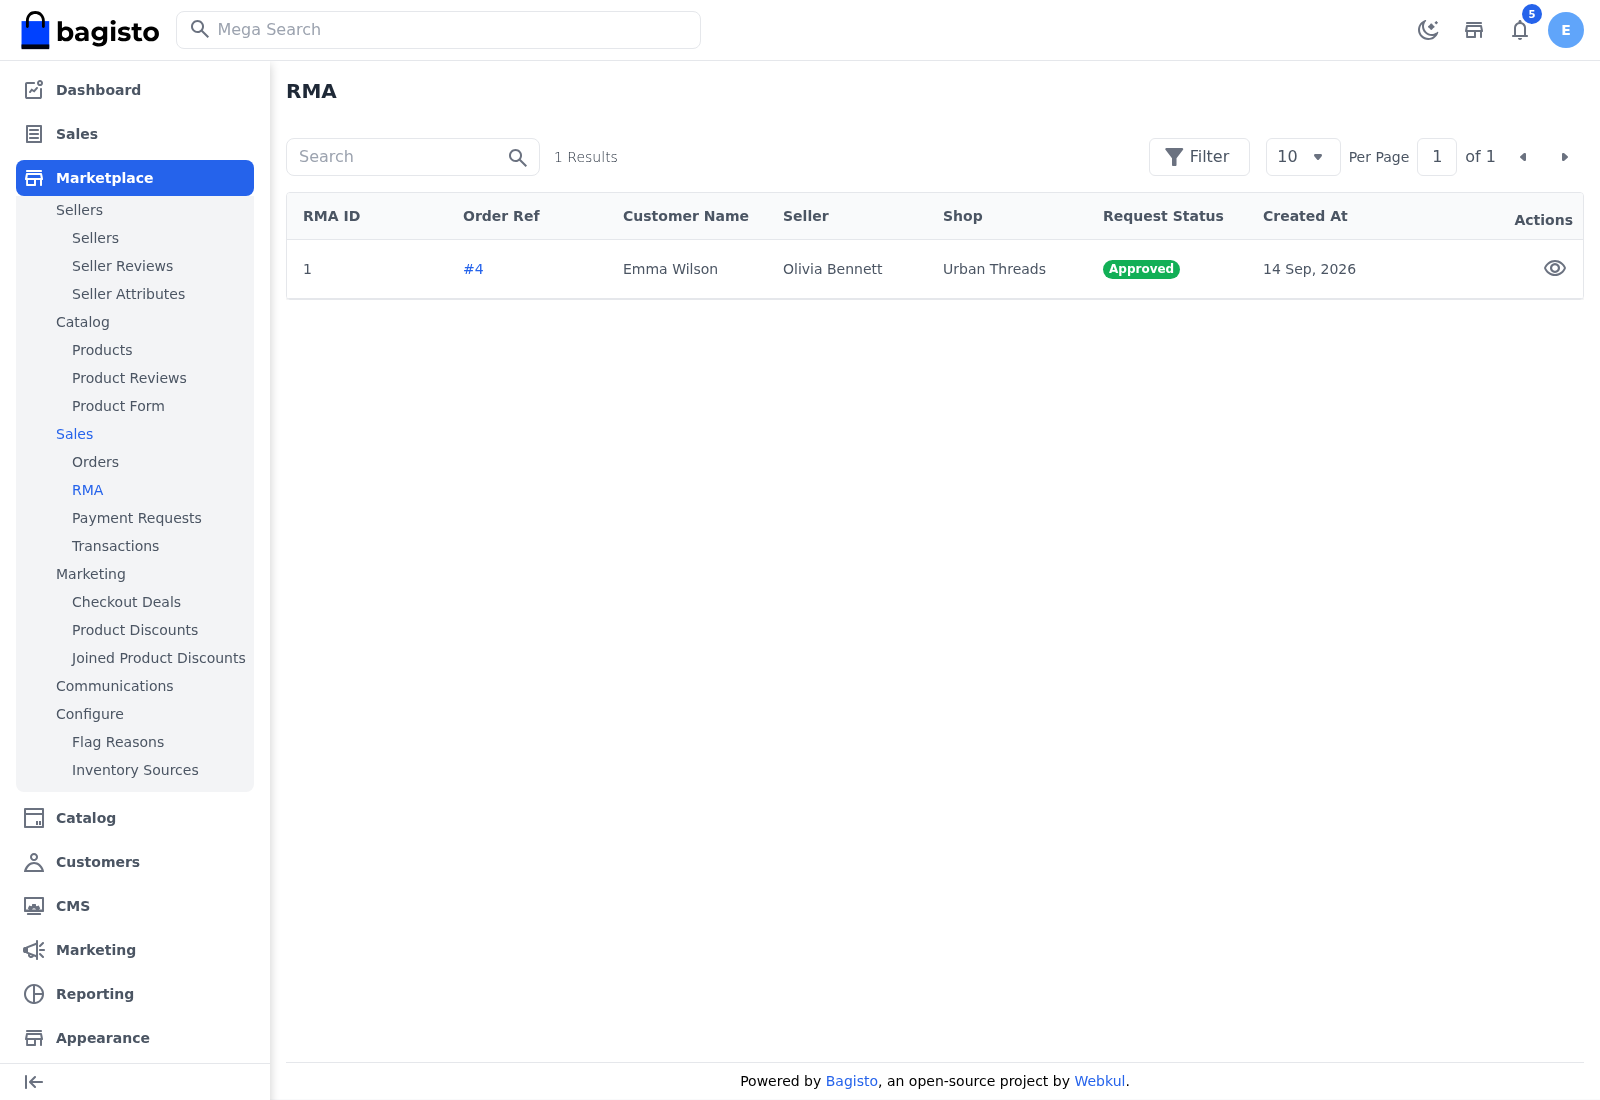Collapse the sidebar with arrow icon

34,1082
